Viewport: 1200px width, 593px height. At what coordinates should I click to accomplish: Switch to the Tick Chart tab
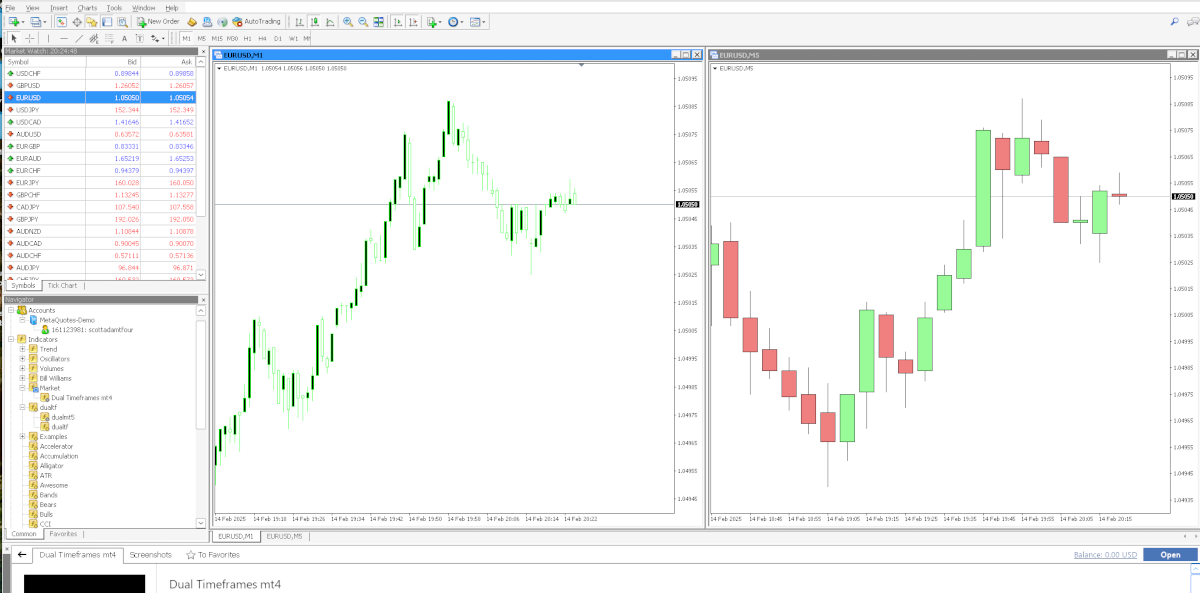click(x=62, y=285)
